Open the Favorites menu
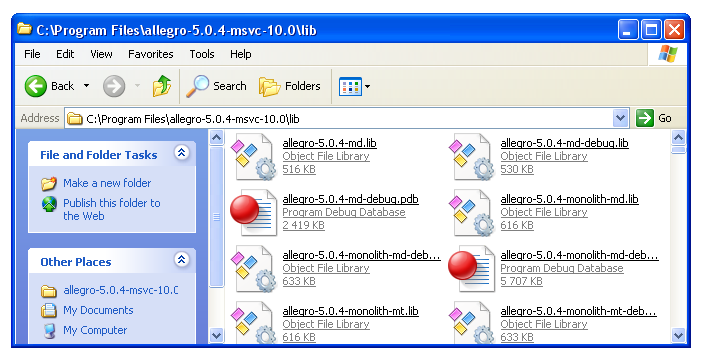Image resolution: width=703 pixels, height=360 pixels. click(x=151, y=54)
